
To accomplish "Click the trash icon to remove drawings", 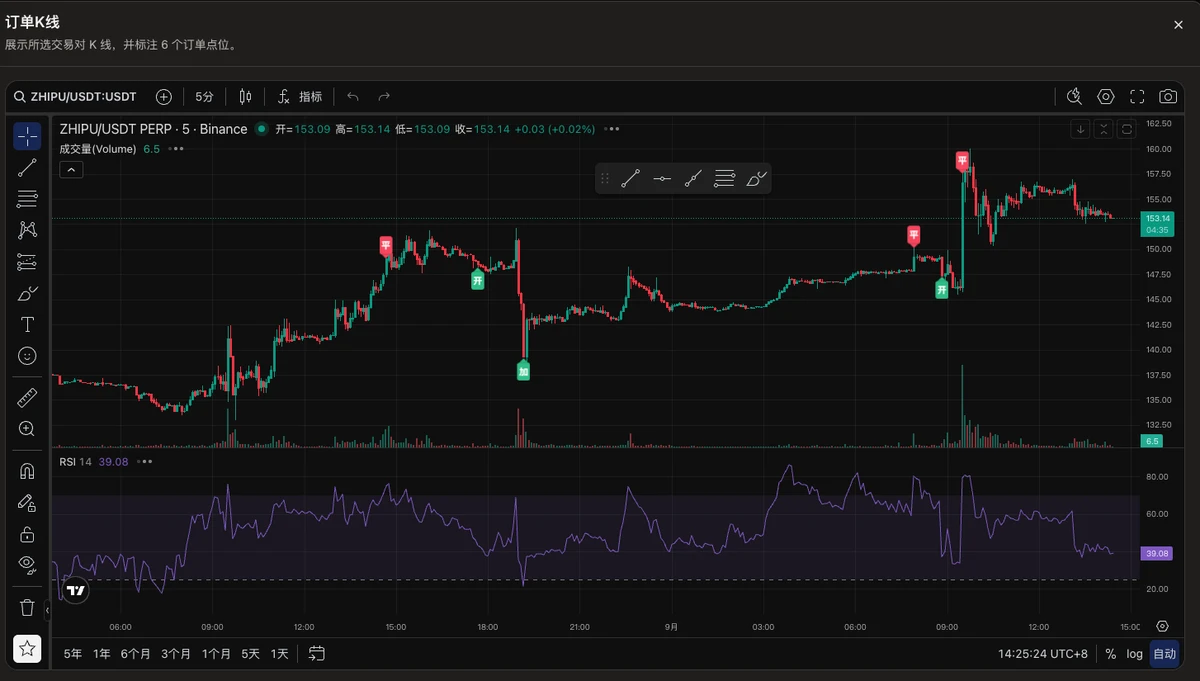I will tap(27, 607).
